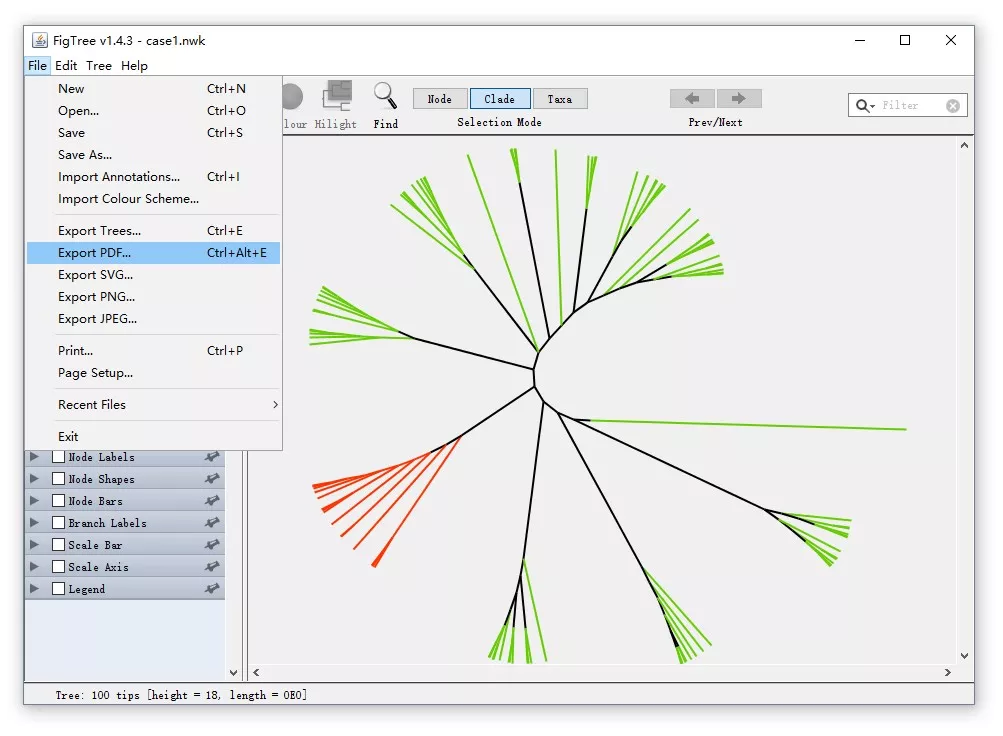Select New in File menu
The image size is (1003, 736).
[x=154, y=89]
